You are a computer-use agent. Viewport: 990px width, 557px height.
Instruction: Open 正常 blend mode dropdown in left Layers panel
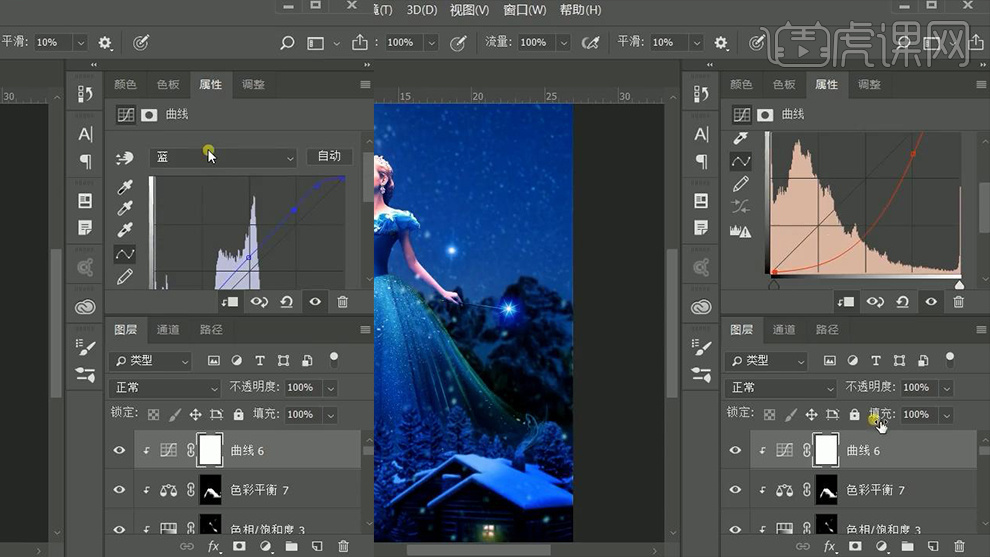click(x=166, y=387)
